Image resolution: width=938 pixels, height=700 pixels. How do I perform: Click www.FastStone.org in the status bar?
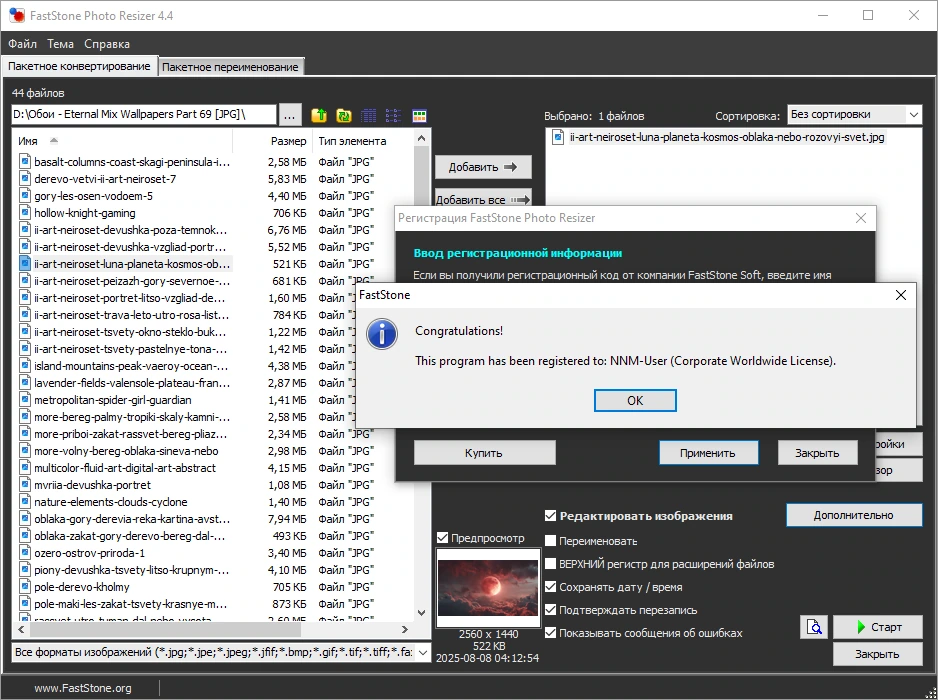tap(83, 687)
